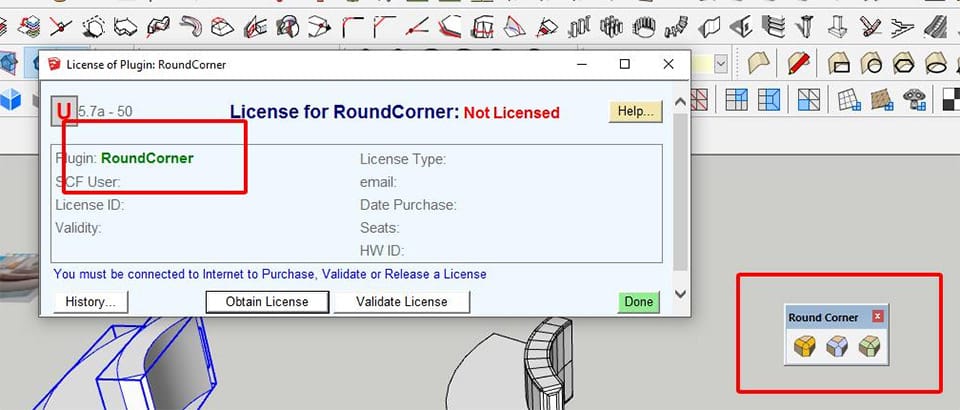Click the red U LibFredo icon
This screenshot has width=960, height=410.
click(64, 111)
